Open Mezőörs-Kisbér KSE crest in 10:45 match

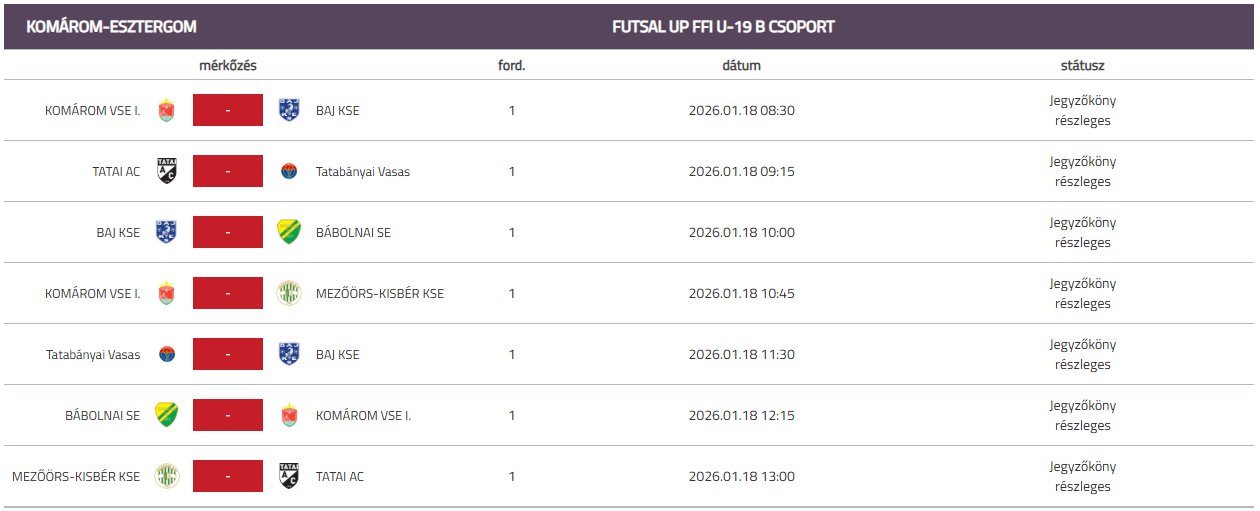point(289,293)
